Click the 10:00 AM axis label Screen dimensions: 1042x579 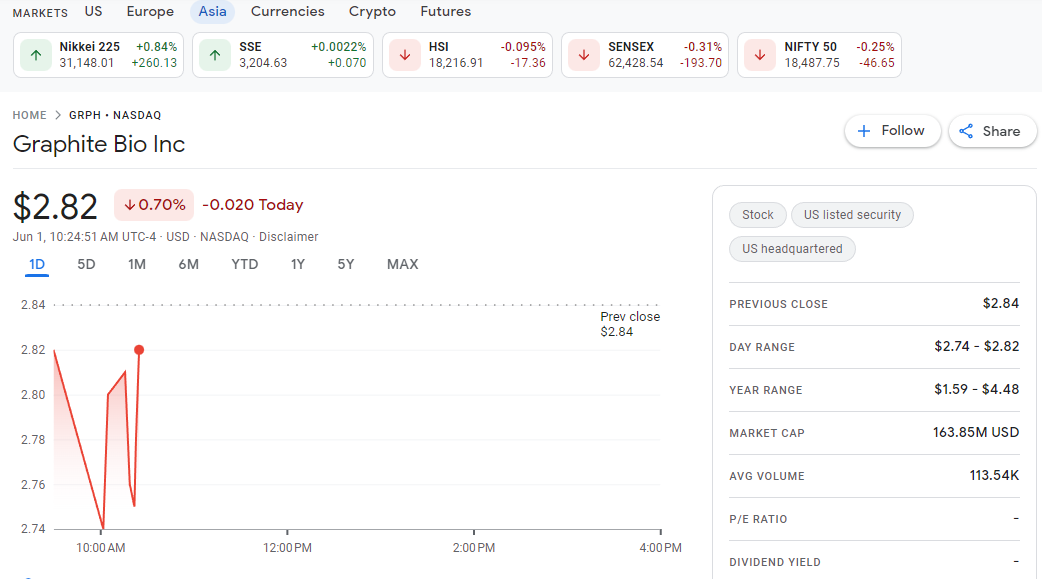[100, 548]
